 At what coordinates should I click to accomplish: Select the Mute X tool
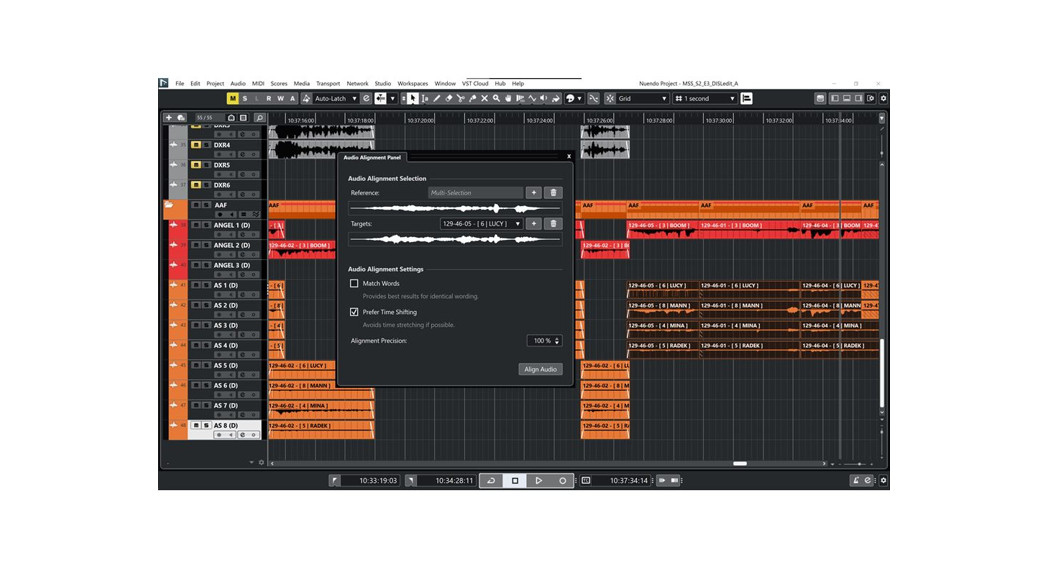484,98
